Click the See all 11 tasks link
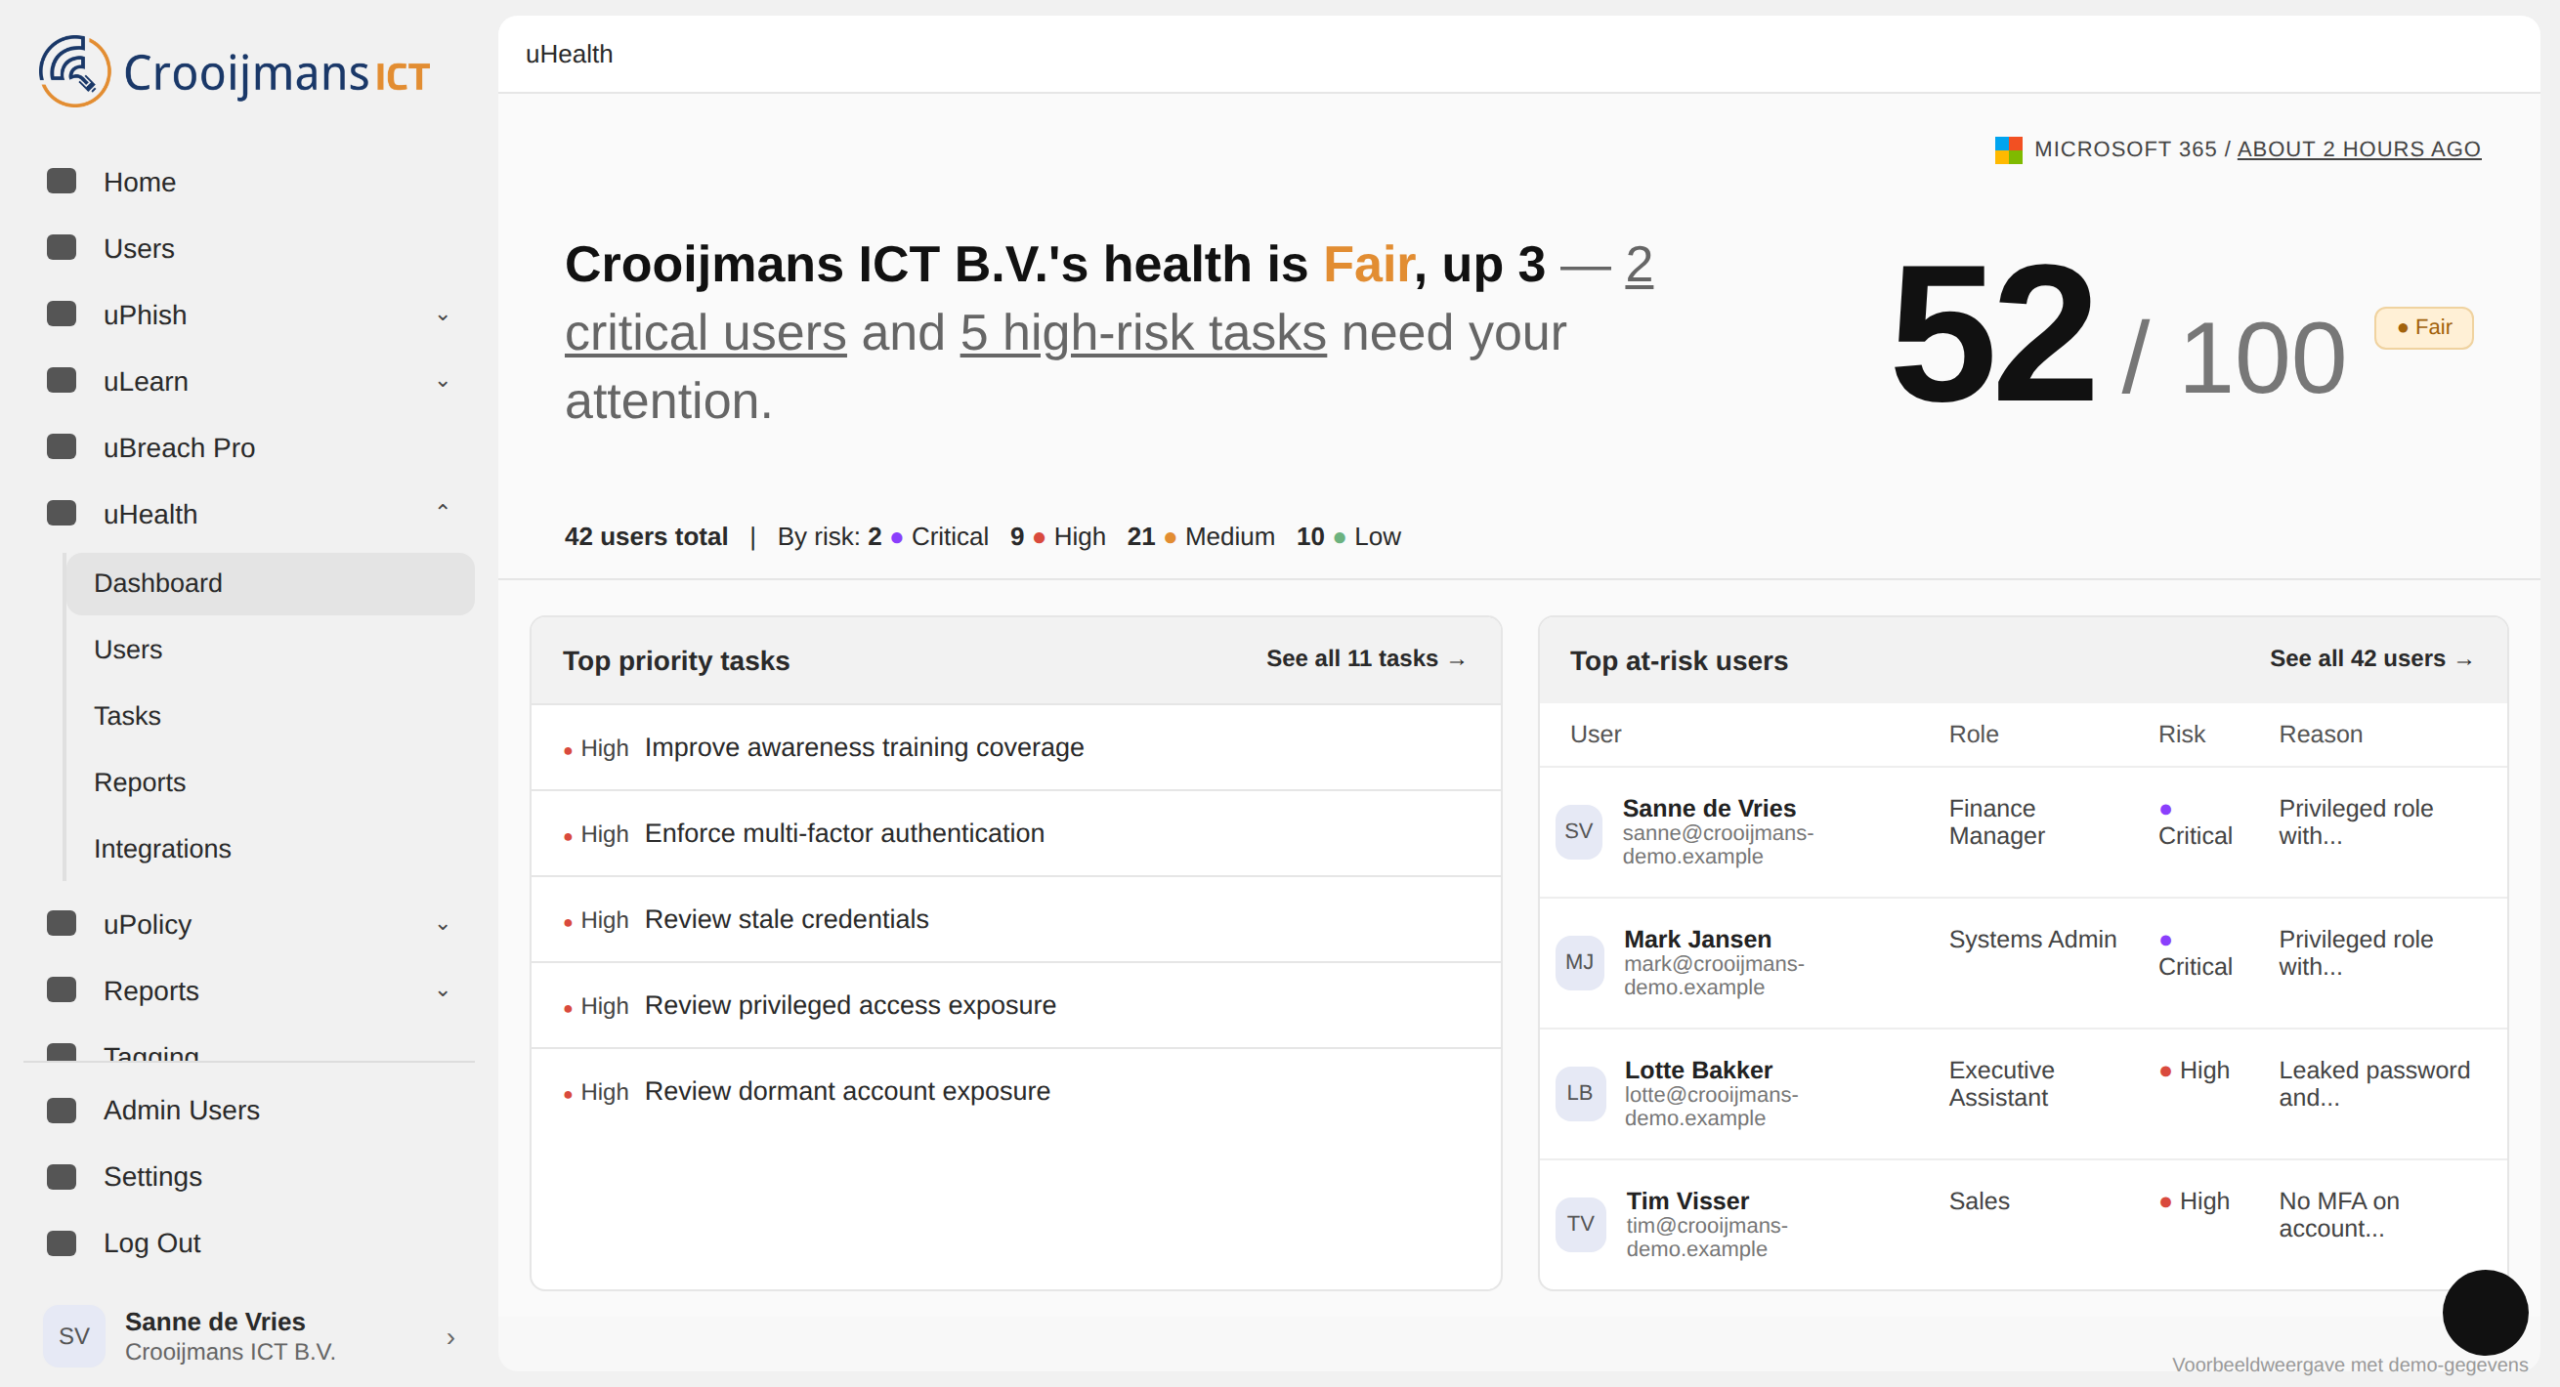The image size is (2560, 1387). [x=1366, y=659]
